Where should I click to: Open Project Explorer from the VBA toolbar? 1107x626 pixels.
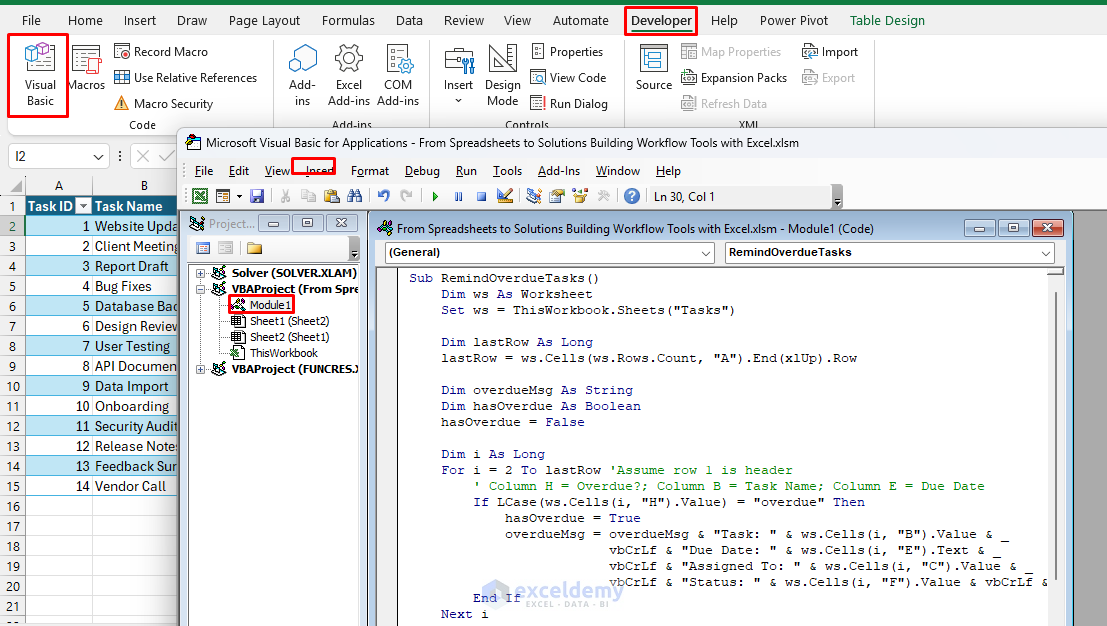(x=534, y=196)
